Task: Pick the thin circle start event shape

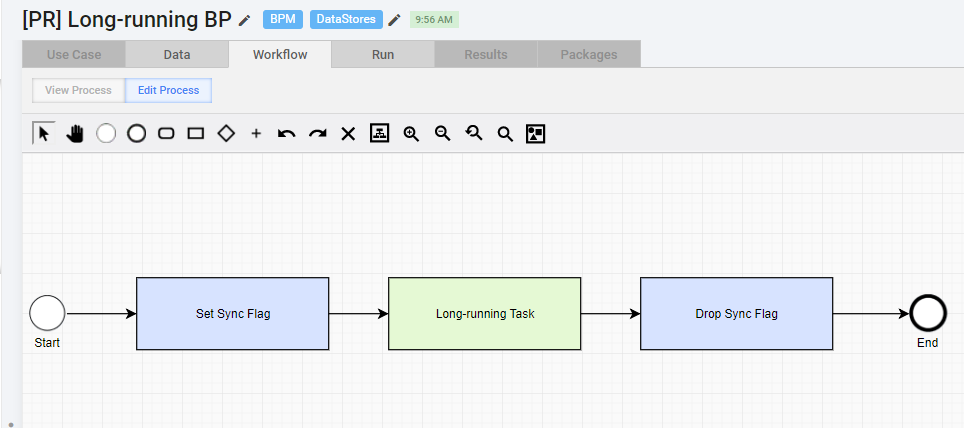Action: [x=106, y=133]
